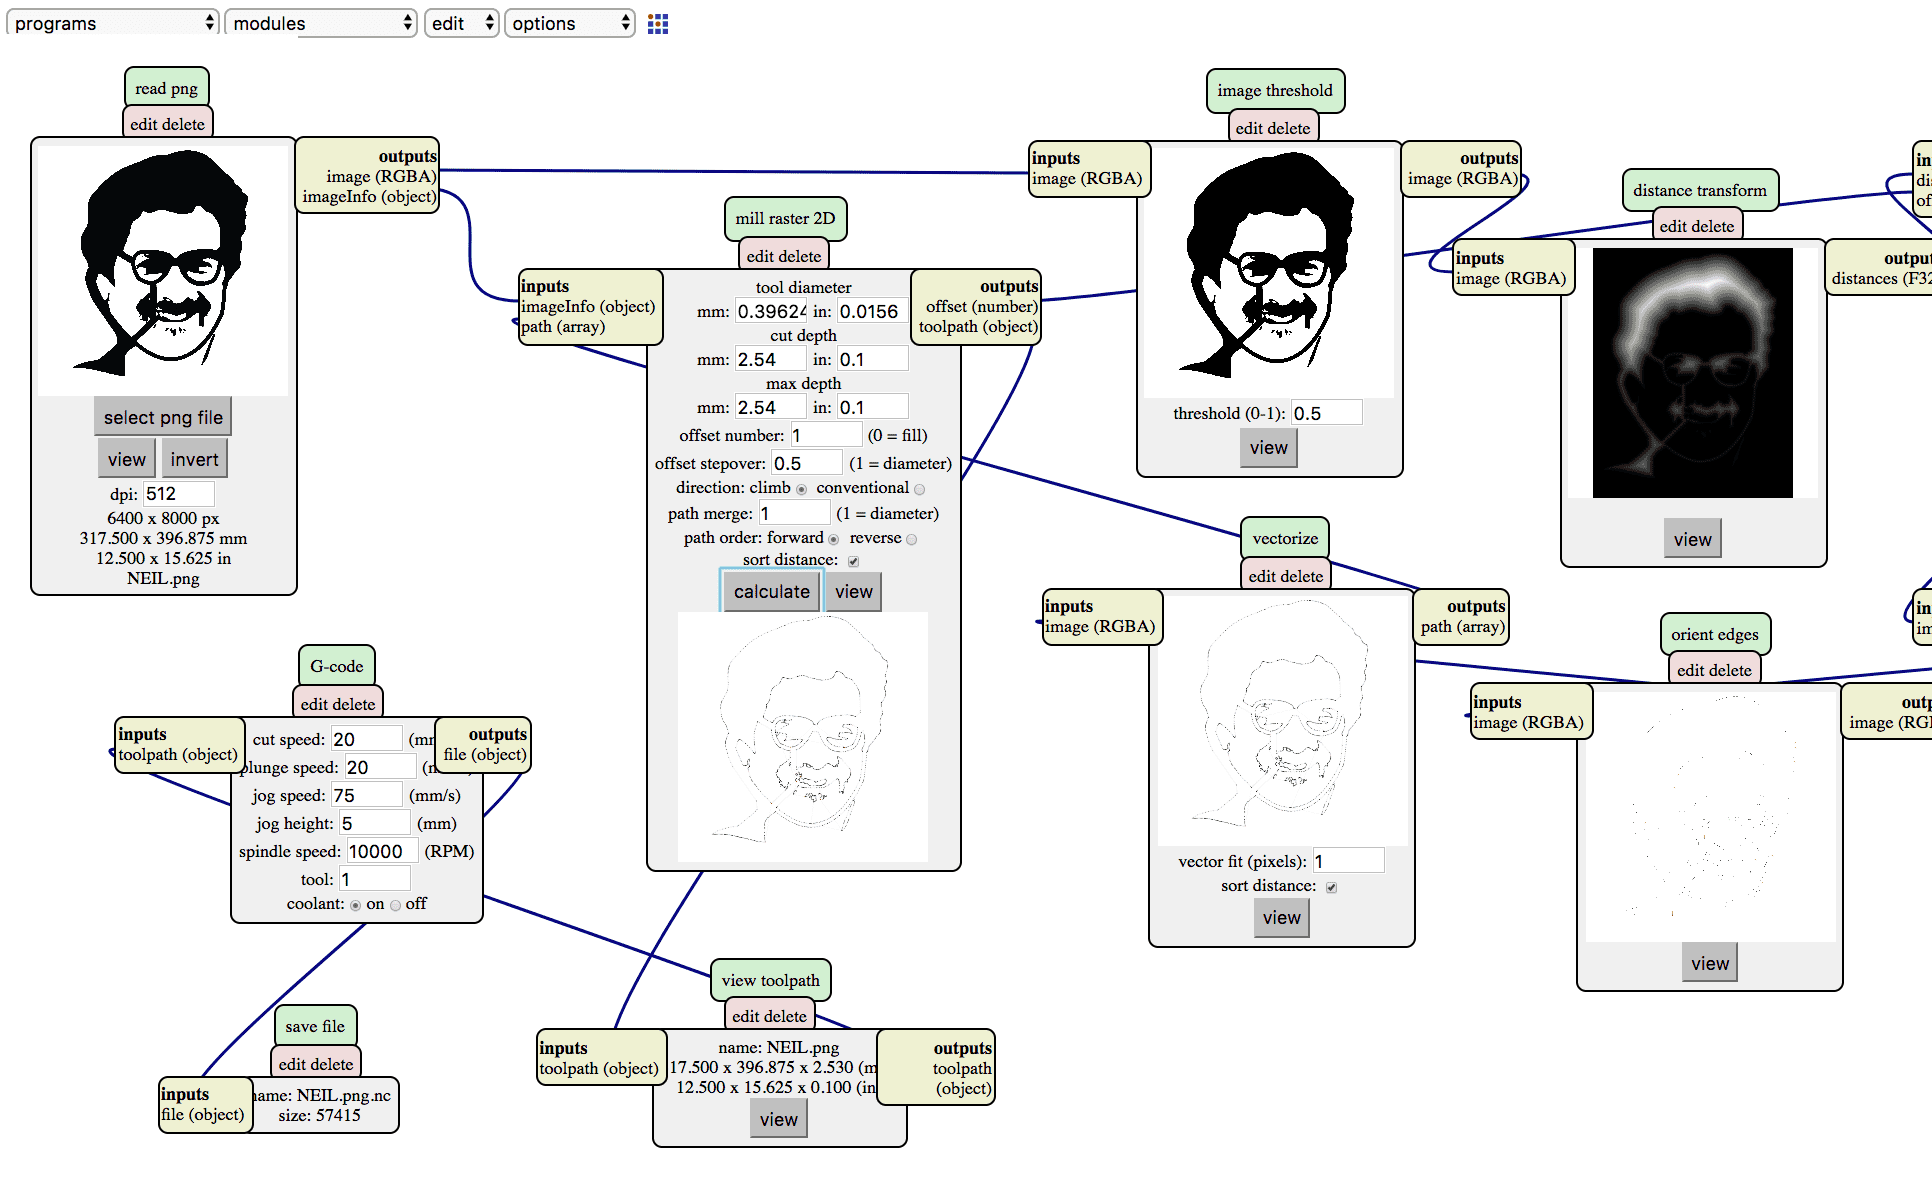Turn coolant on in G-code module
This screenshot has height=1200, width=1932.
point(355,905)
